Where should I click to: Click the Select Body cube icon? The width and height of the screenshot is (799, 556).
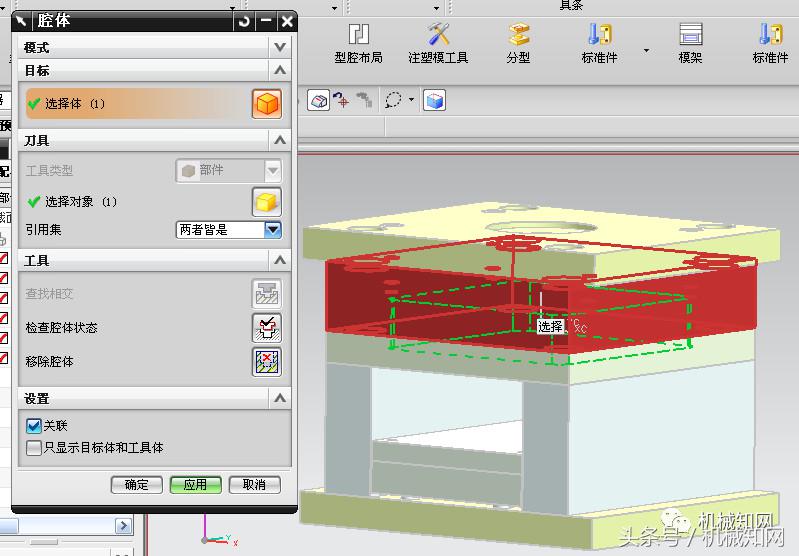[x=267, y=104]
